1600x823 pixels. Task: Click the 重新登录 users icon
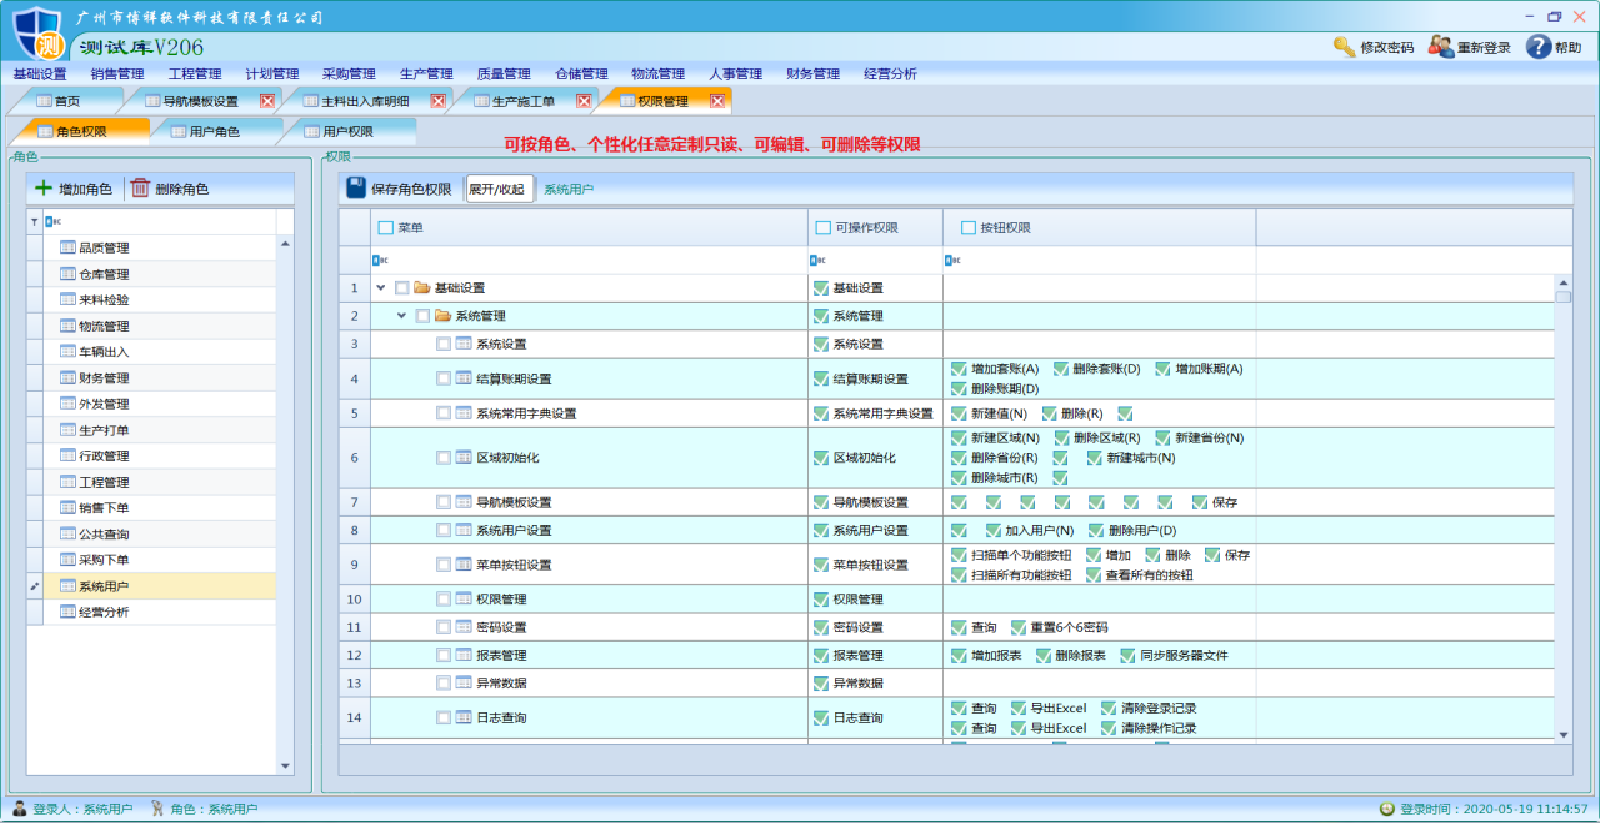[x=1440, y=47]
